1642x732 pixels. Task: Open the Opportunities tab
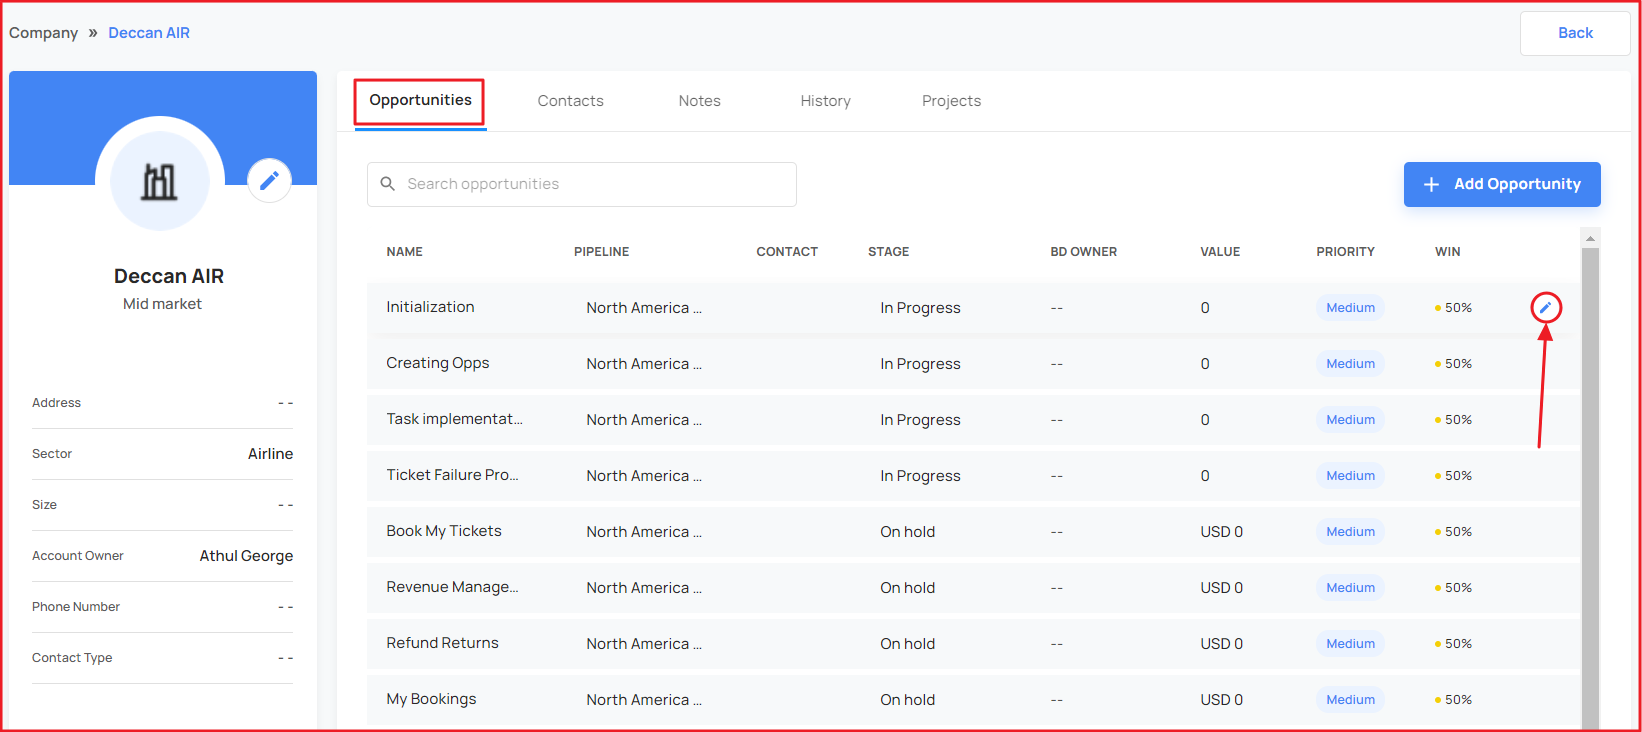(x=420, y=101)
